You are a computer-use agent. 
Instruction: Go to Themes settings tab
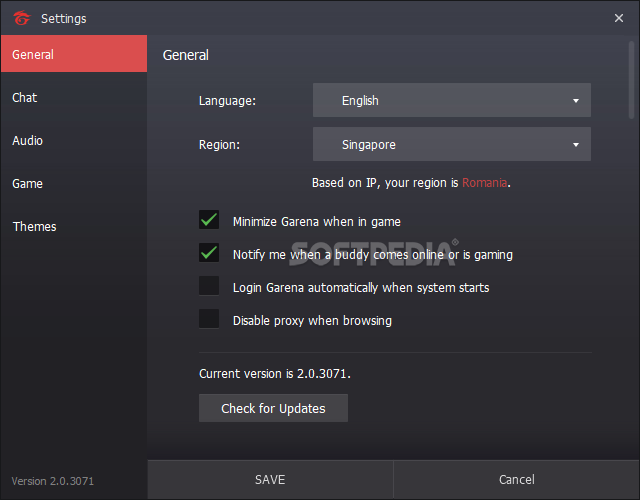74,227
